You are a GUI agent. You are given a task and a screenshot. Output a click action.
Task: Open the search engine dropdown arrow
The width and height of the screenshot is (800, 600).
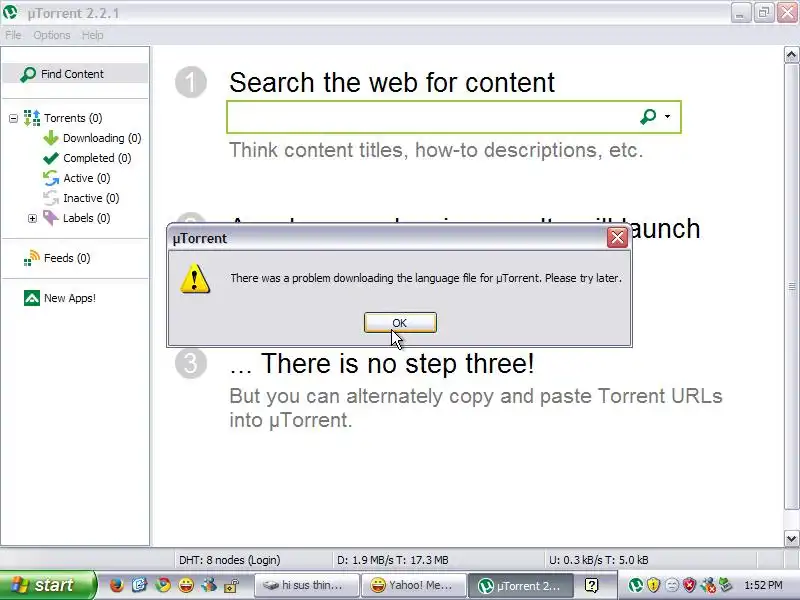(667, 116)
